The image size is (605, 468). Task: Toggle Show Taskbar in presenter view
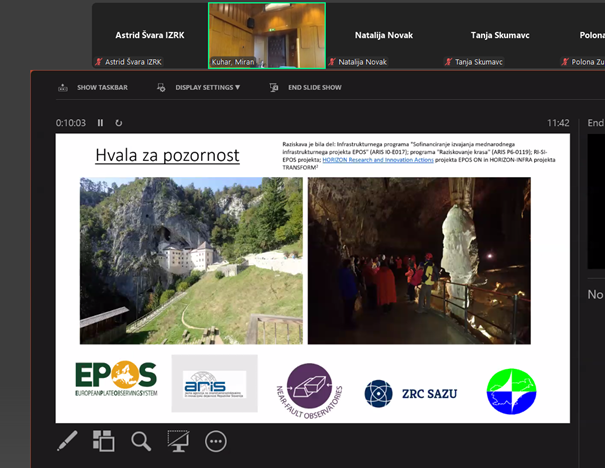click(94, 87)
